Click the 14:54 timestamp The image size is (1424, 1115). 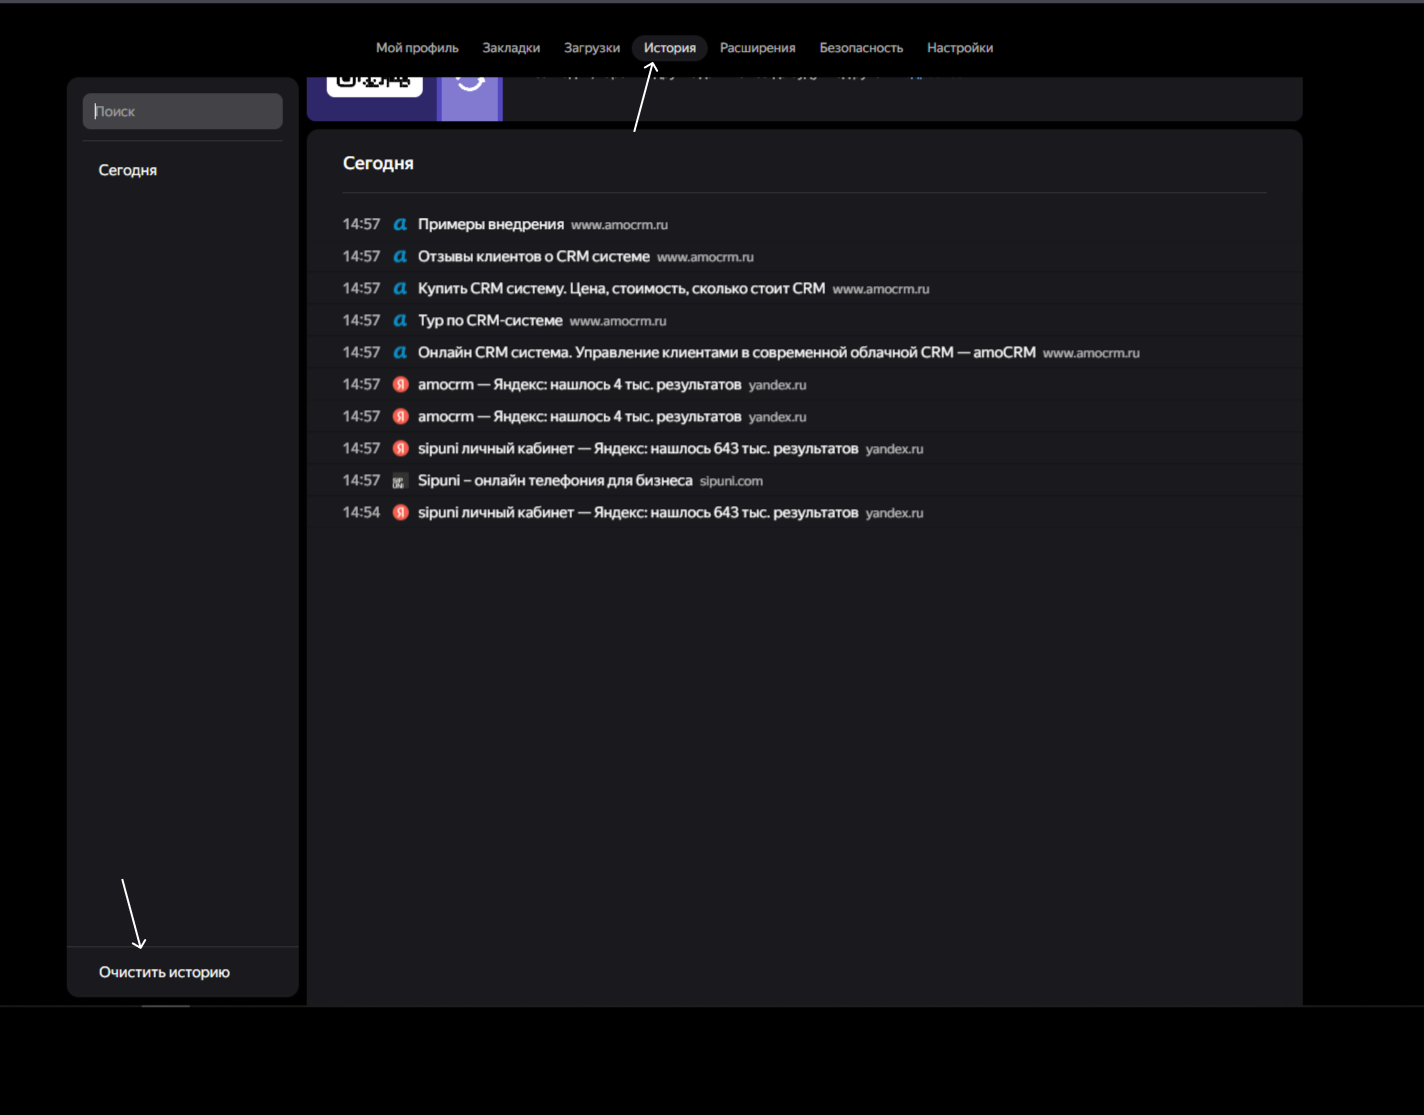[361, 512]
